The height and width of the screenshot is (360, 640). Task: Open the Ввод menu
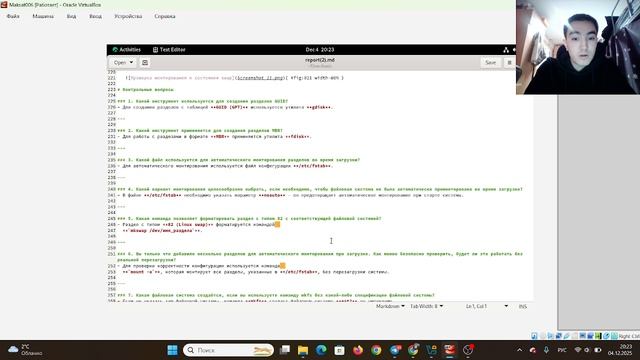[96, 16]
